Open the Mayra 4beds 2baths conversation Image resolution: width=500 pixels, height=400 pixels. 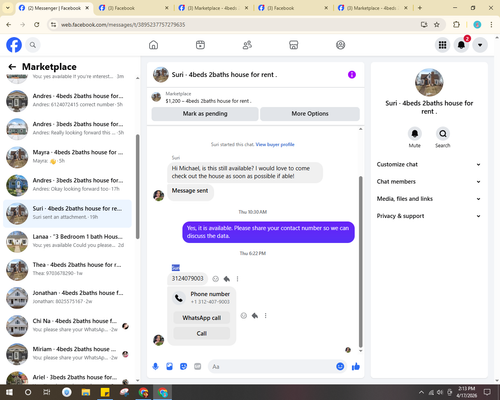[67, 157]
